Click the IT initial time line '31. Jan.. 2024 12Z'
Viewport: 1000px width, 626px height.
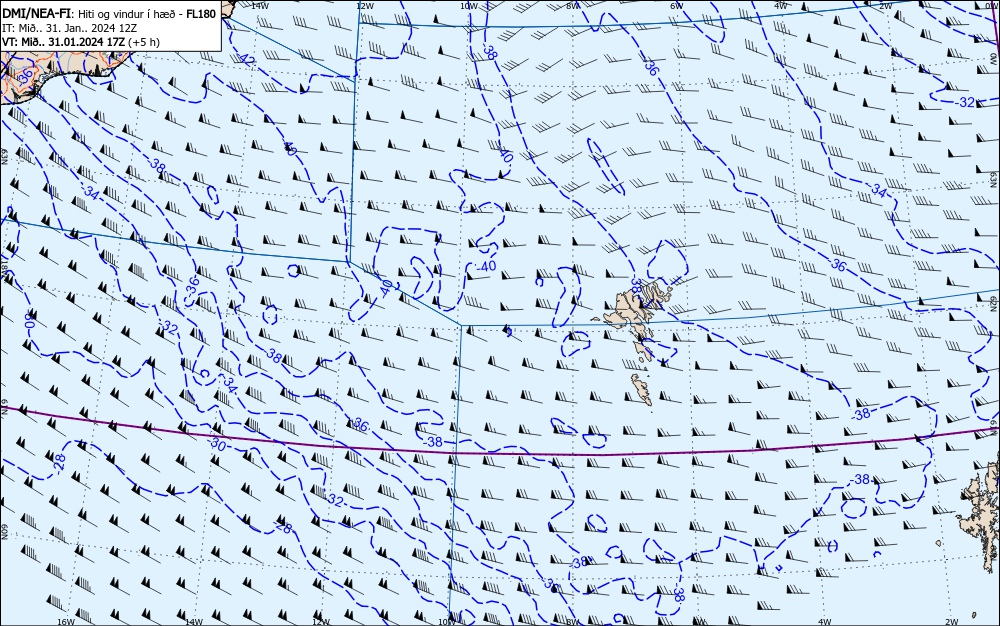[91, 28]
